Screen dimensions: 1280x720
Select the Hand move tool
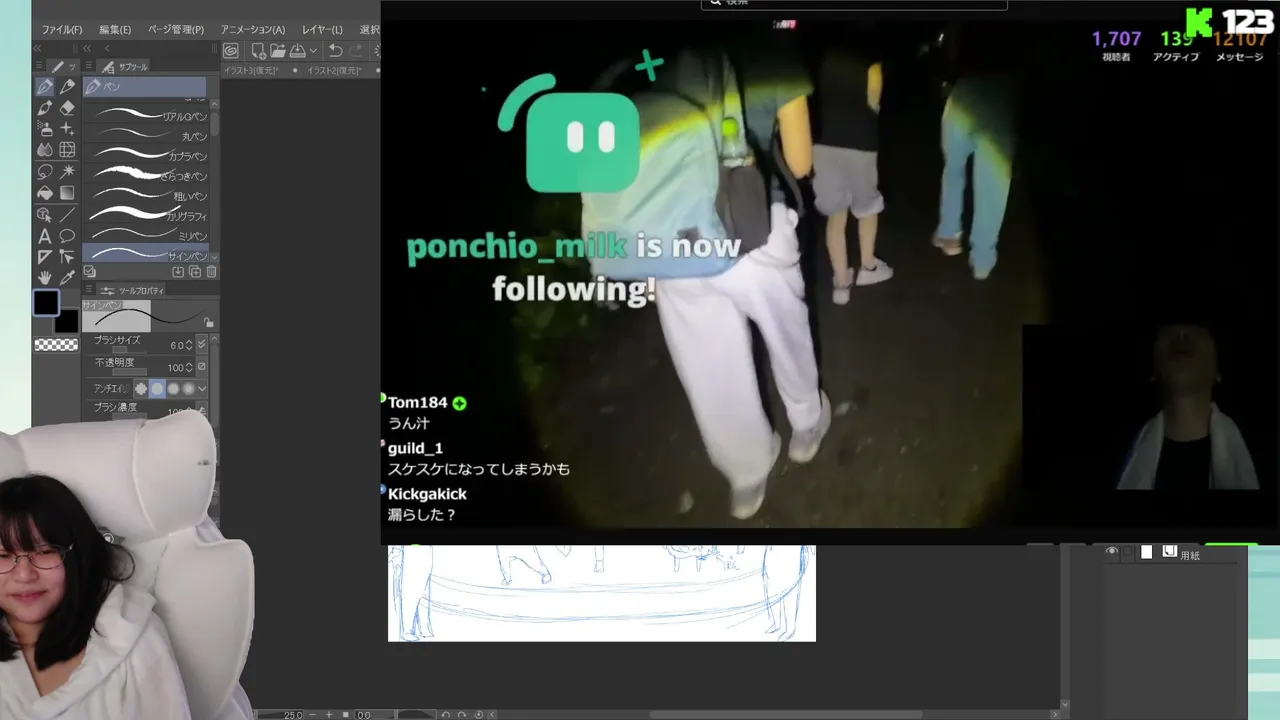(x=45, y=278)
